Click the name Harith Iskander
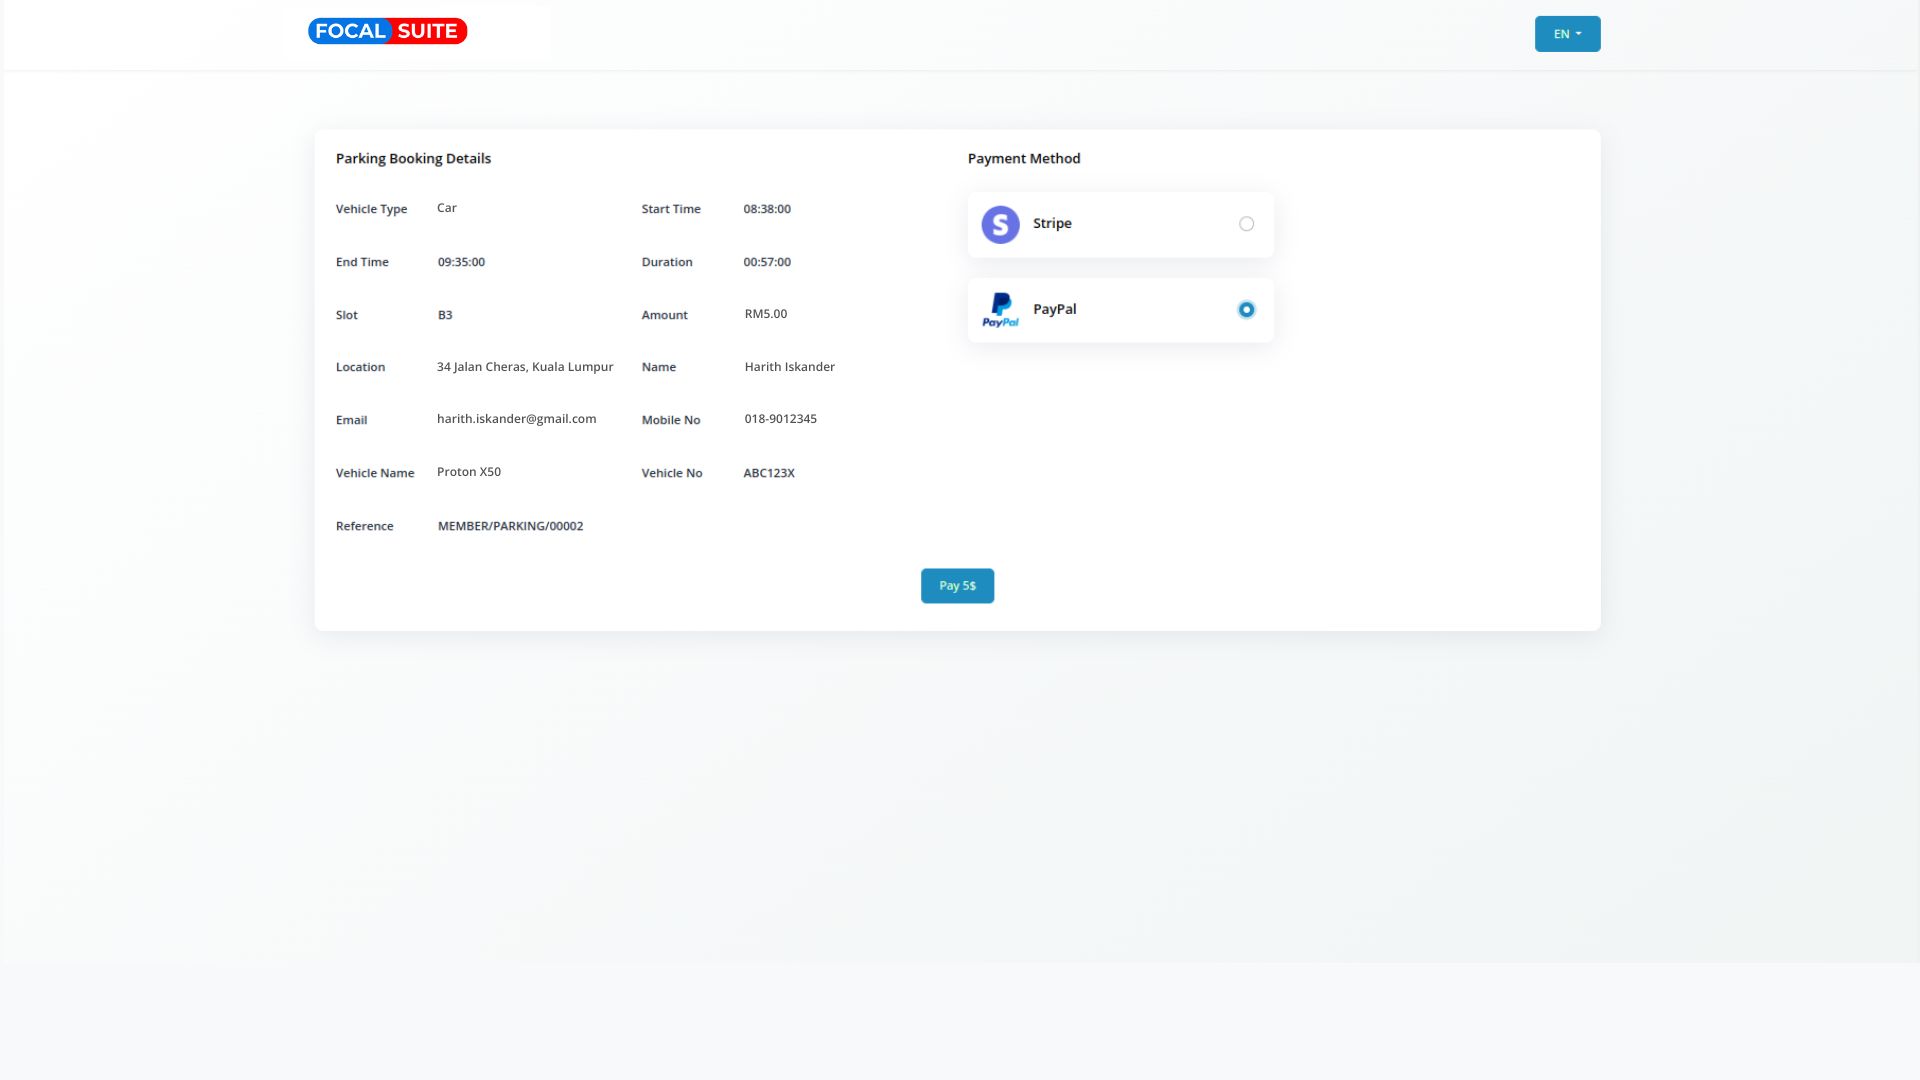 [789, 367]
